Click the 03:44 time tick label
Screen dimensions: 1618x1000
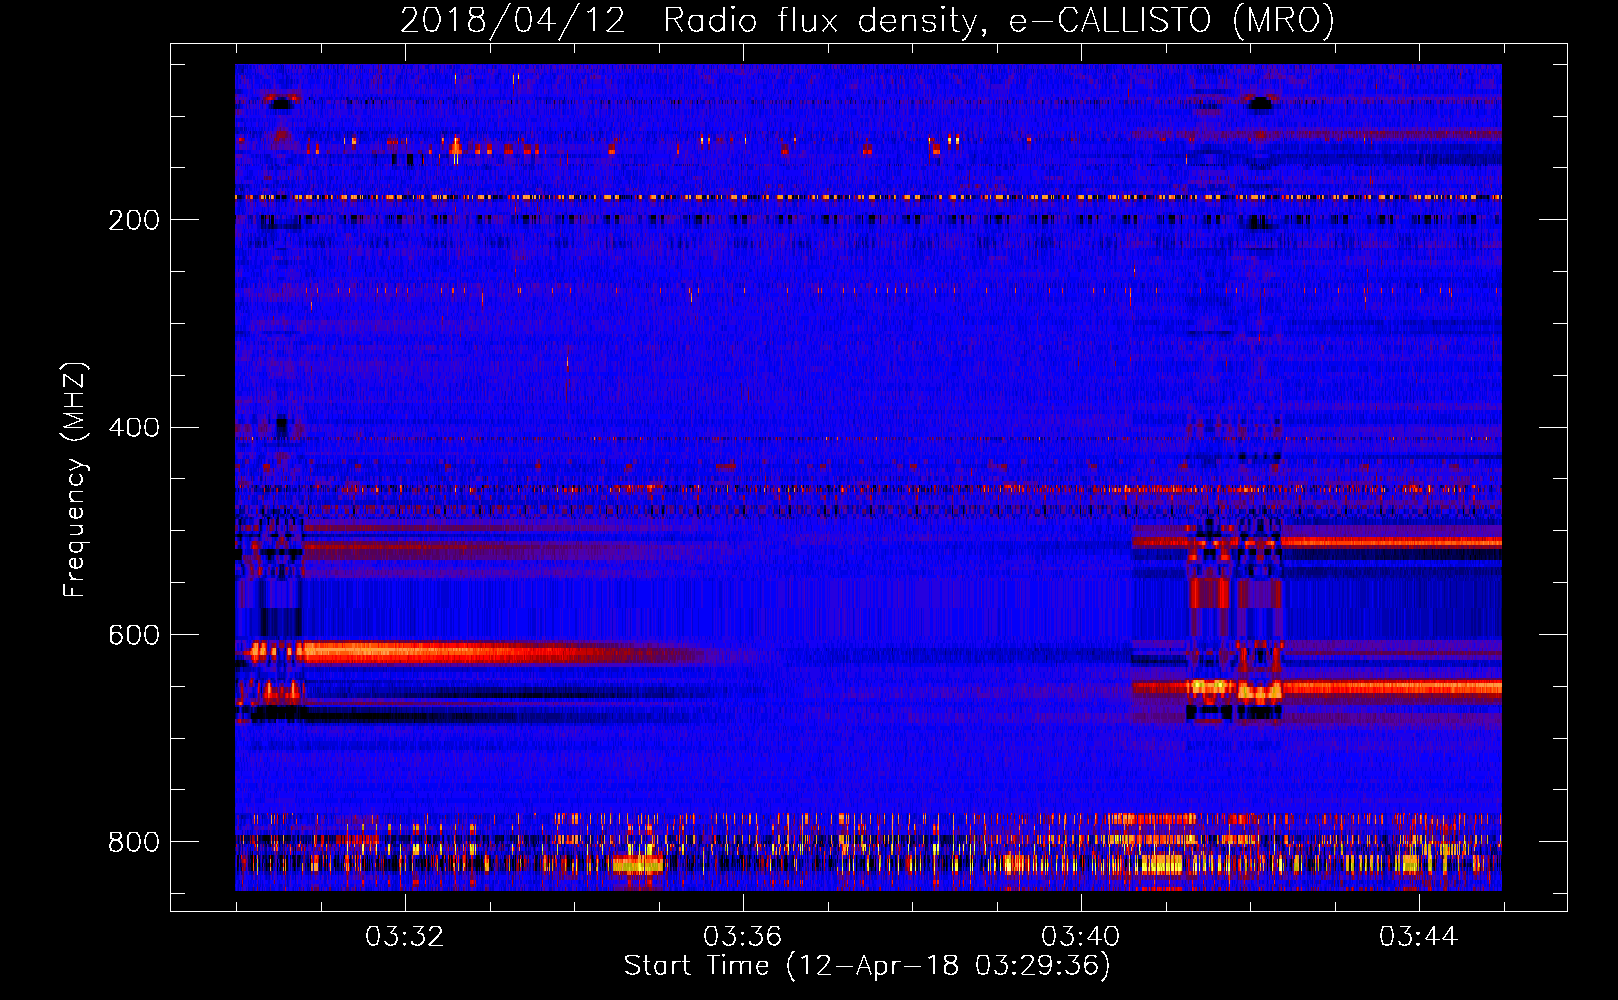click(1418, 937)
